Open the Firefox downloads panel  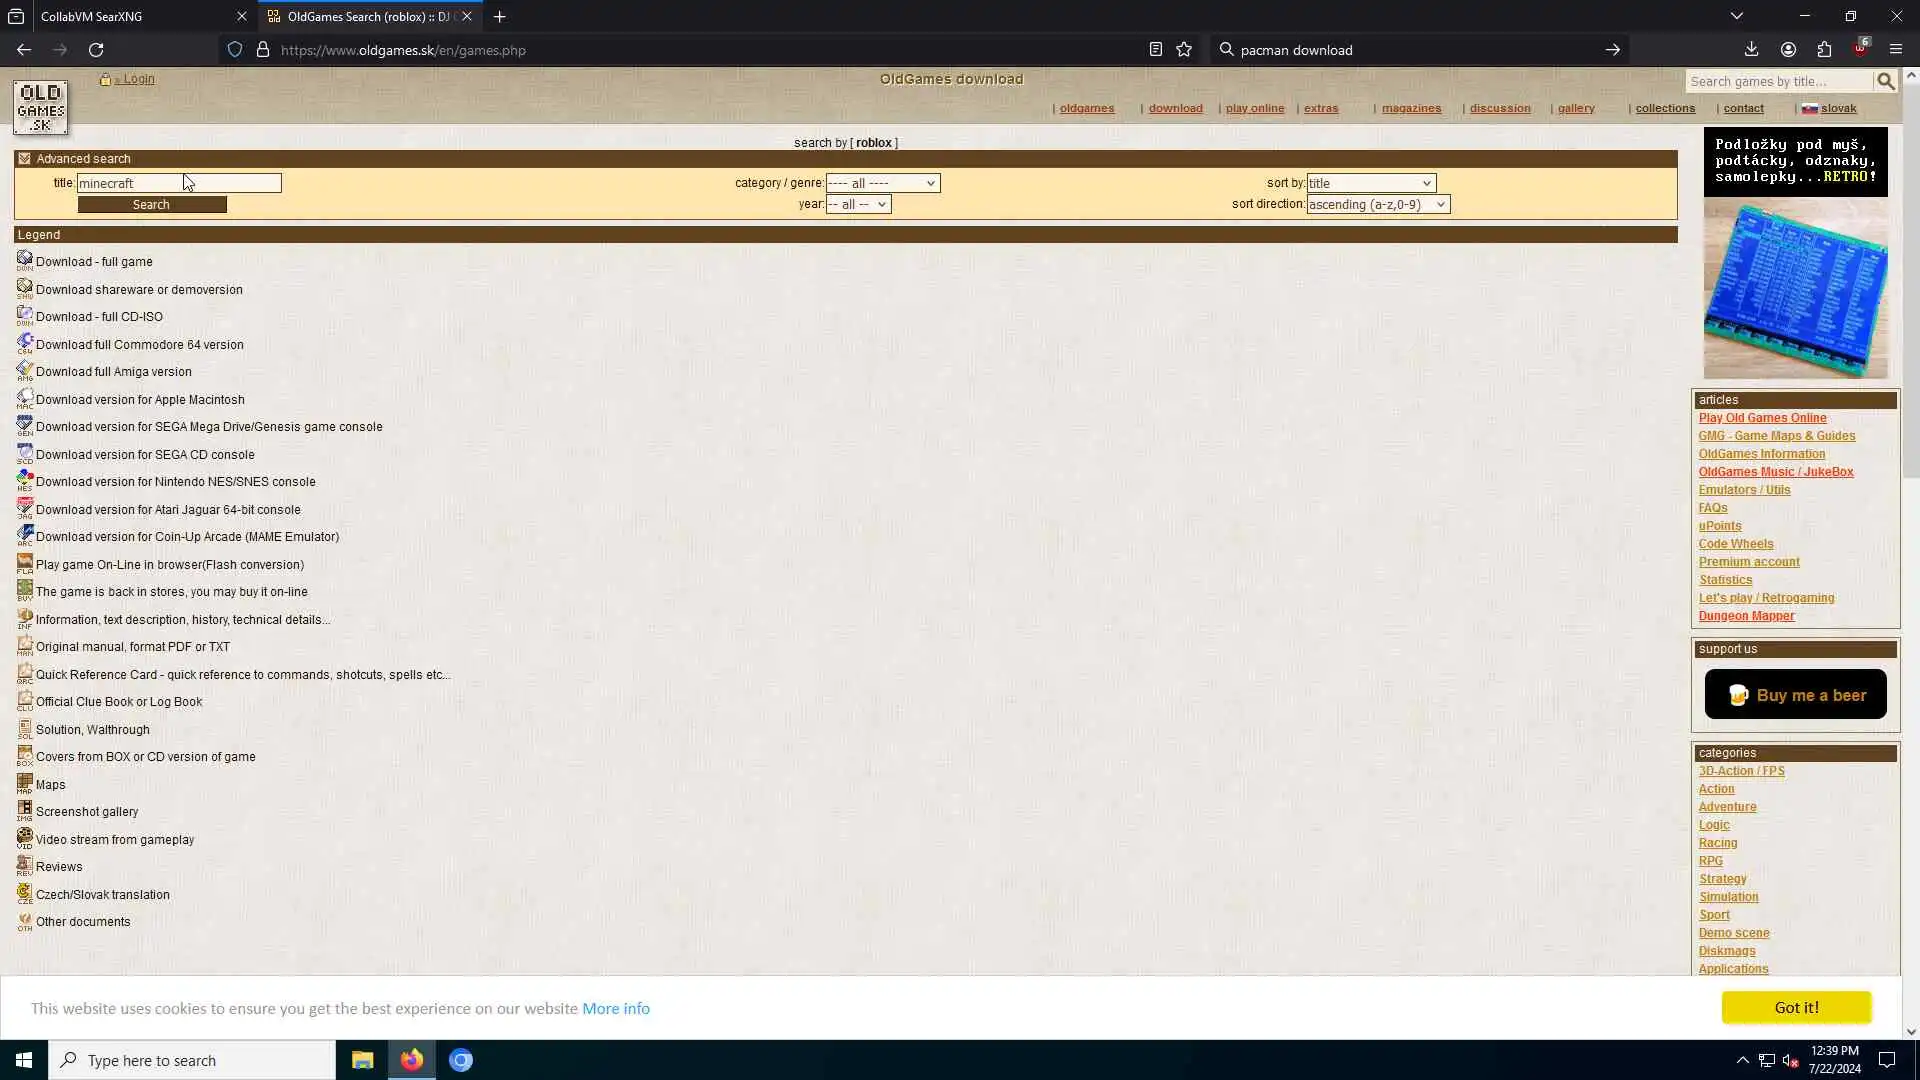click(x=1751, y=50)
